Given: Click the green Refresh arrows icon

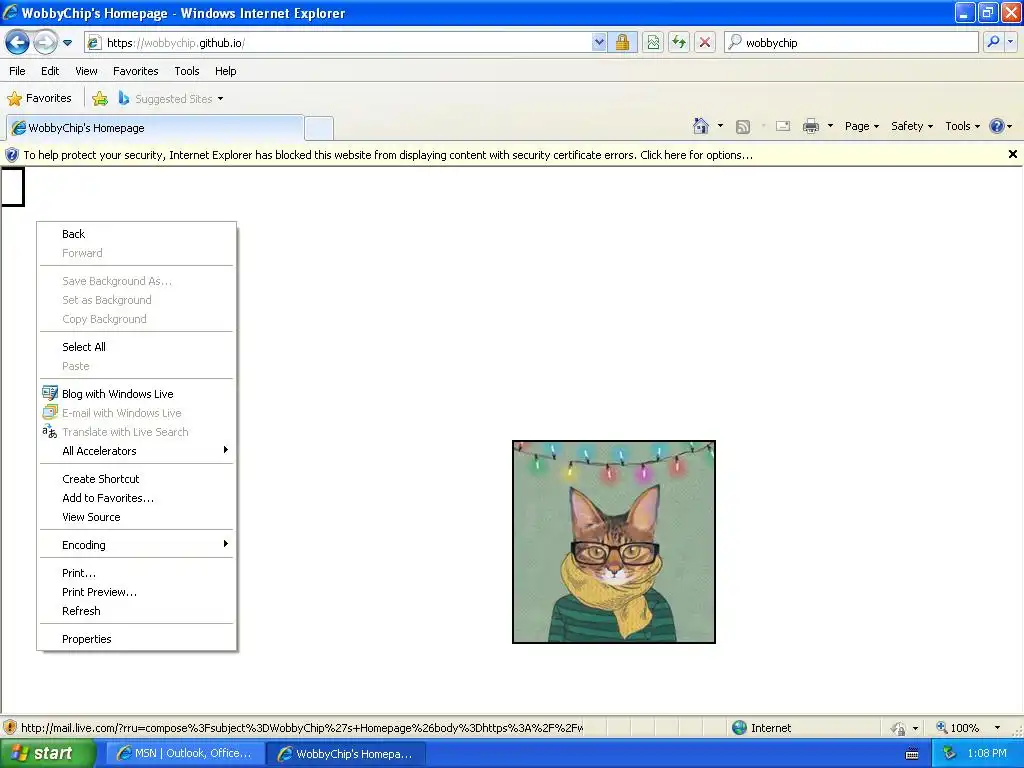Looking at the screenshot, I should 679,42.
